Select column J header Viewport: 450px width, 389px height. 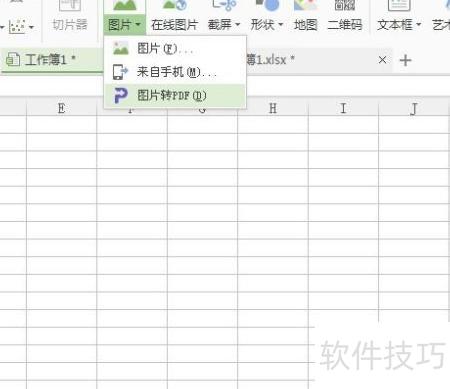pos(414,108)
